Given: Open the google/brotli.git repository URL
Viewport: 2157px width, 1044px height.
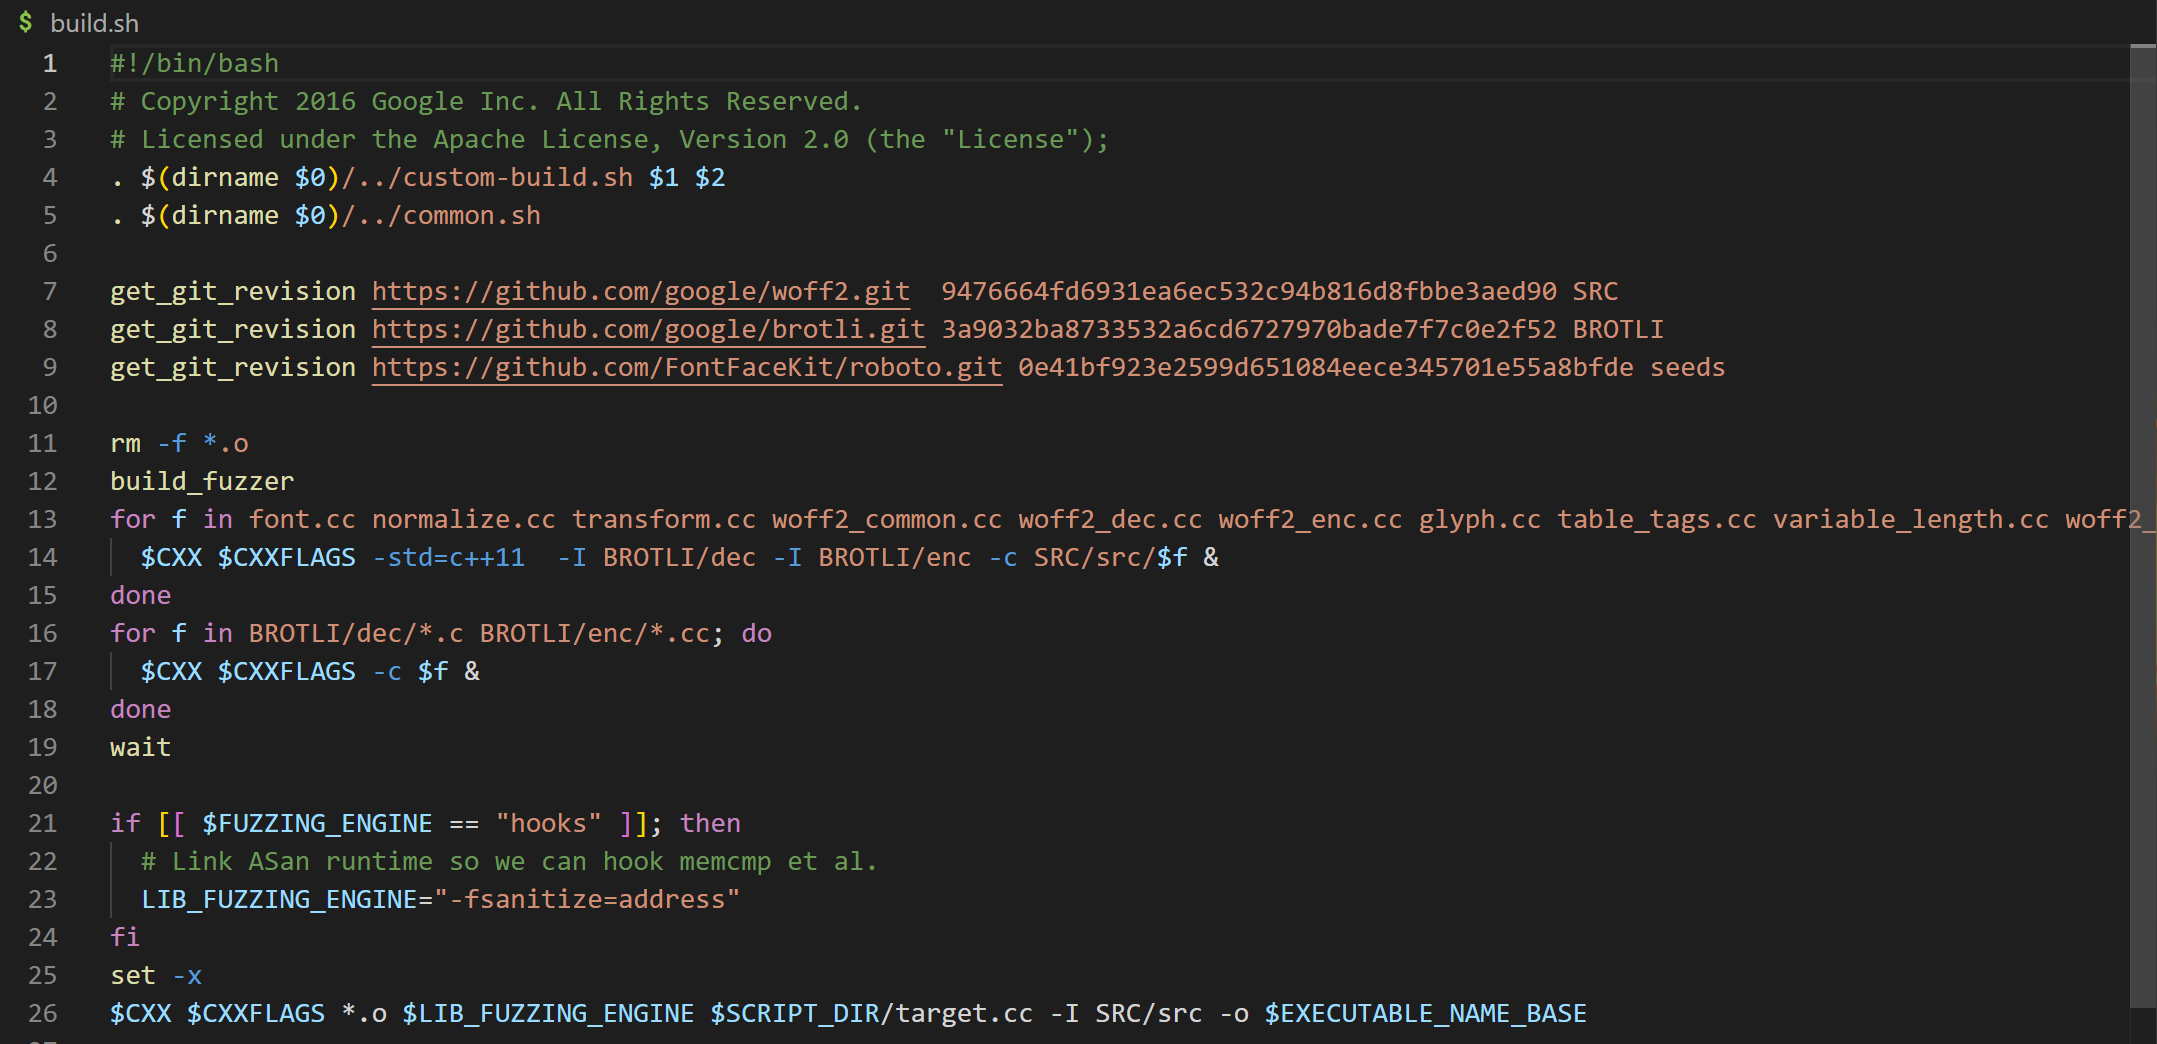Looking at the screenshot, I should coord(648,329).
